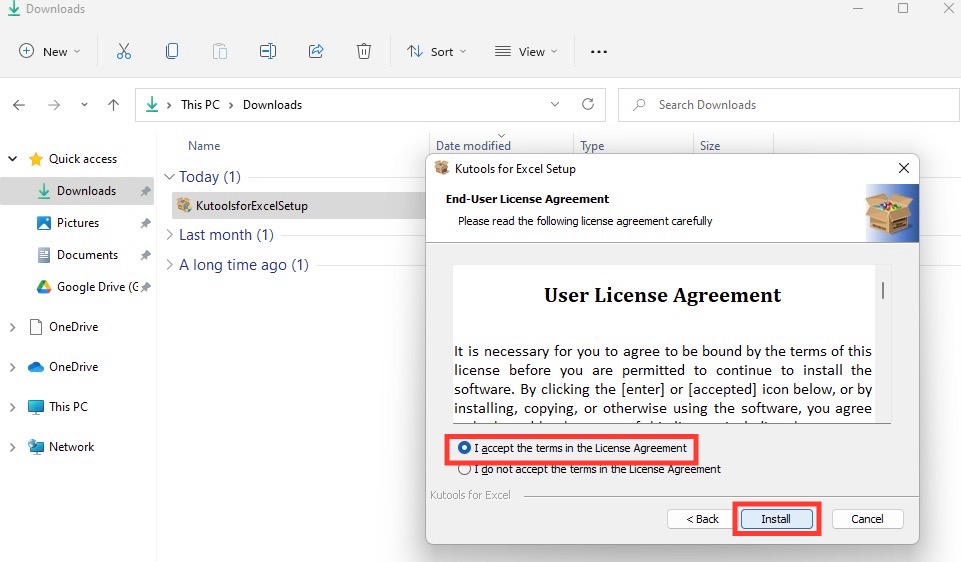Click Downloads in the address breadcrumb
The image size is (961, 562).
click(273, 105)
